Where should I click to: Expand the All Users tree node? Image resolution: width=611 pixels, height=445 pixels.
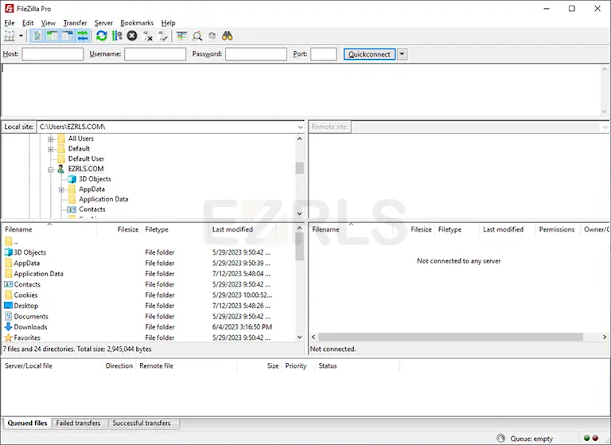tap(51, 139)
